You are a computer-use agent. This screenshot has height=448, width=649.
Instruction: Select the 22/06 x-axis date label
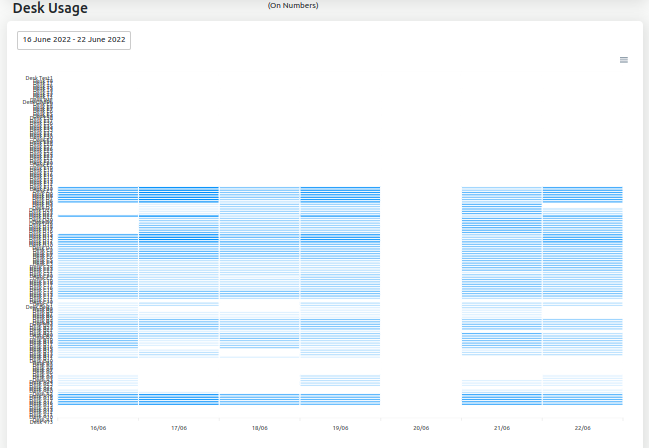click(x=583, y=428)
